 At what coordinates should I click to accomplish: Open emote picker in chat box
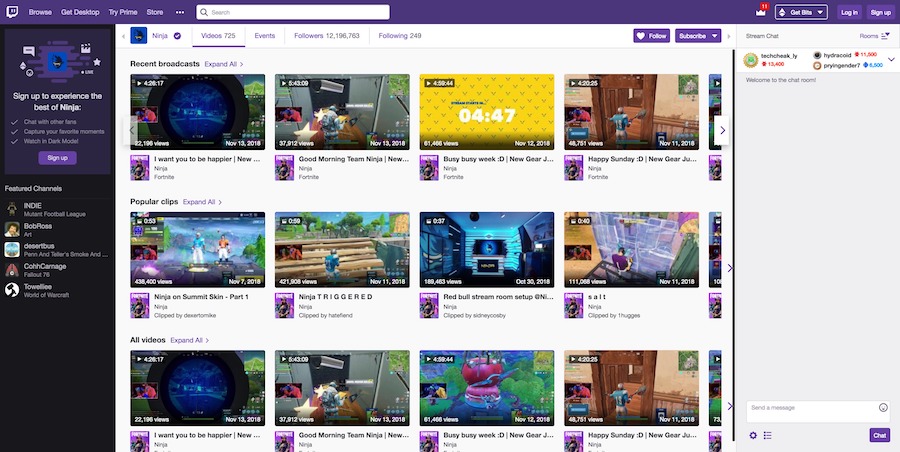pos(883,407)
